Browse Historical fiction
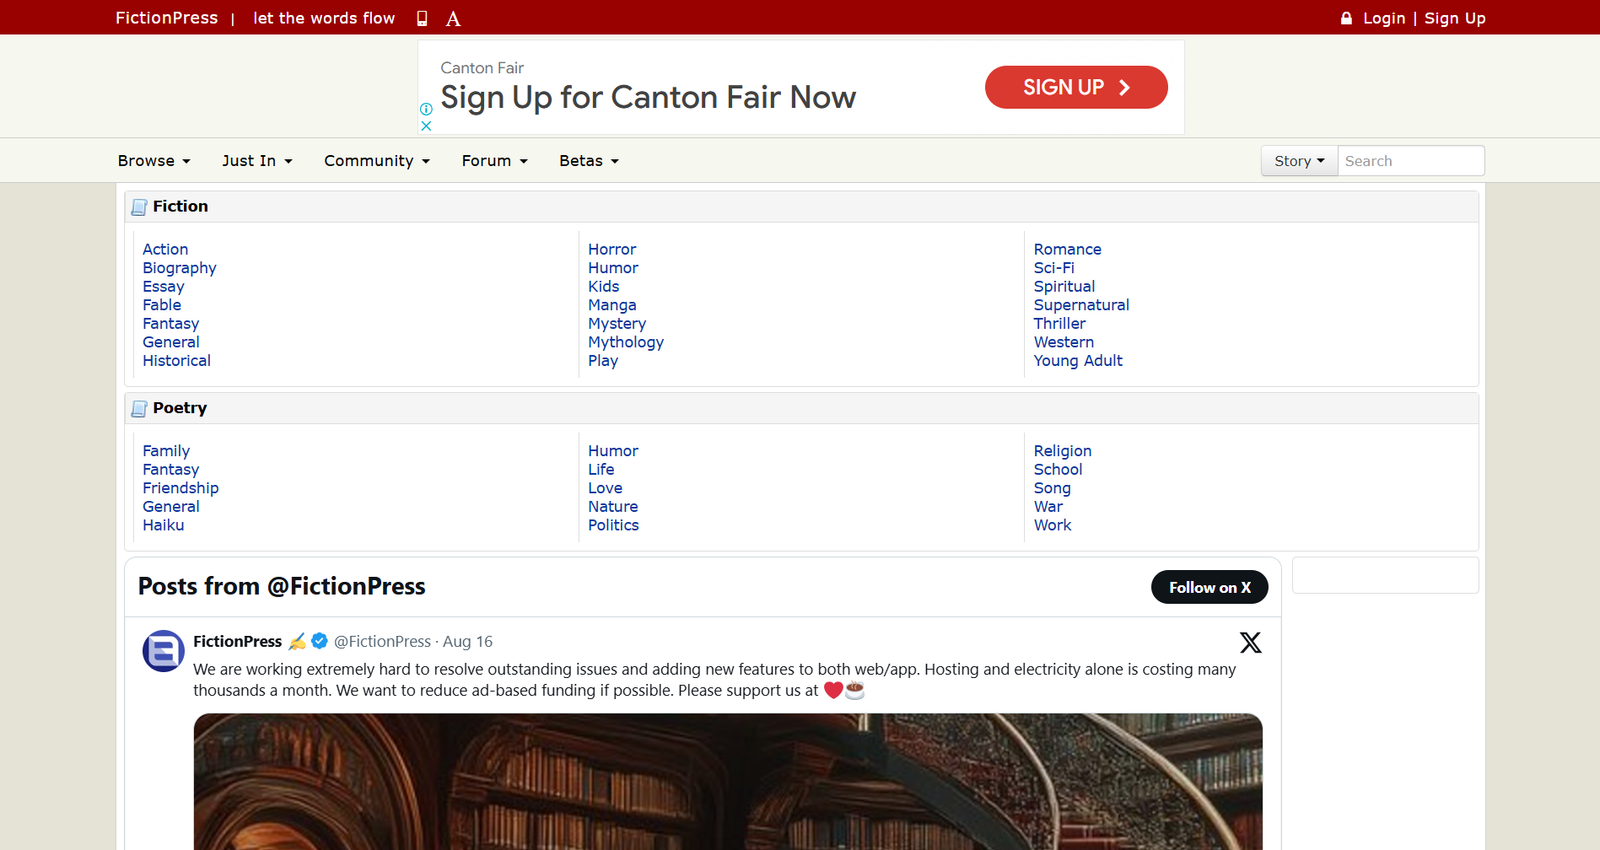The image size is (1600, 850). (176, 361)
